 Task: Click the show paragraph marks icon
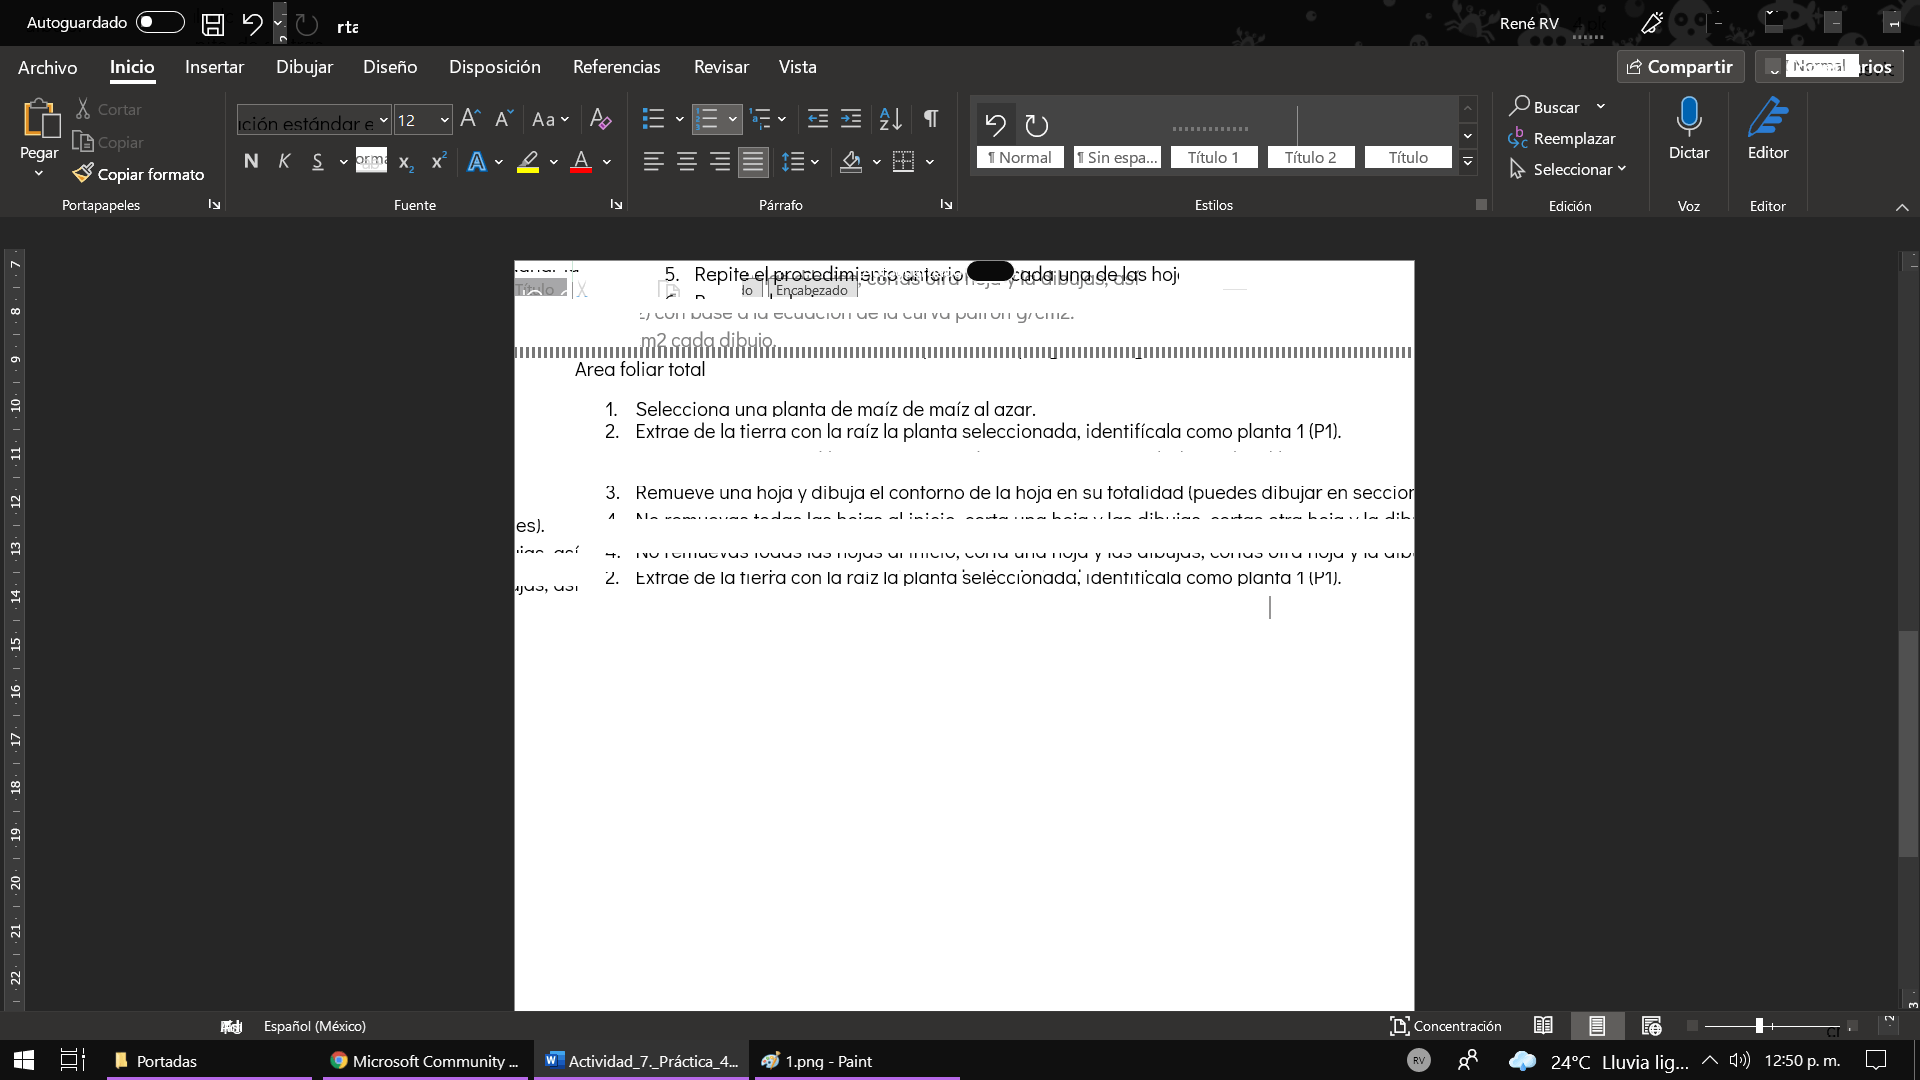pyautogui.click(x=931, y=119)
